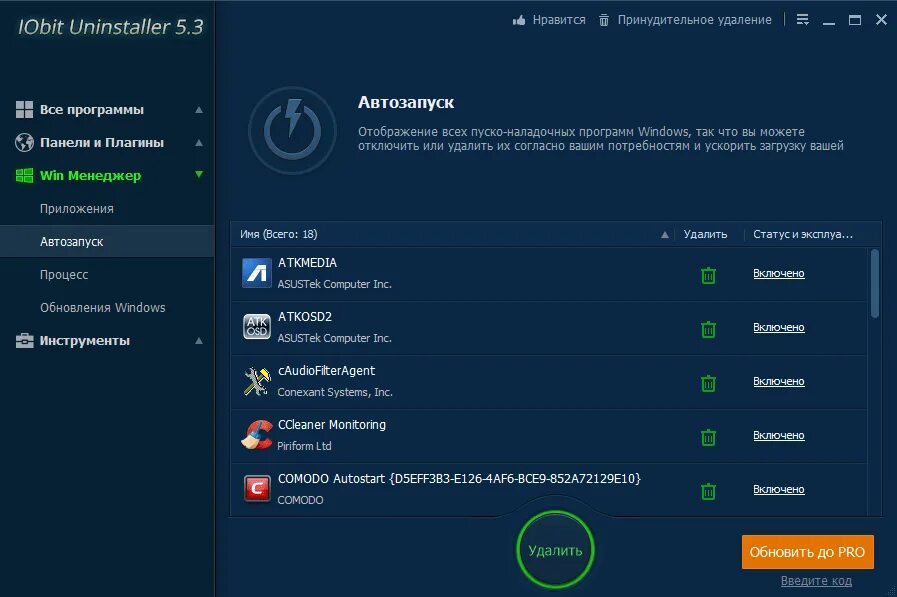Select Автозапуск in the sidebar
897x597 pixels.
pyautogui.click(x=108, y=241)
